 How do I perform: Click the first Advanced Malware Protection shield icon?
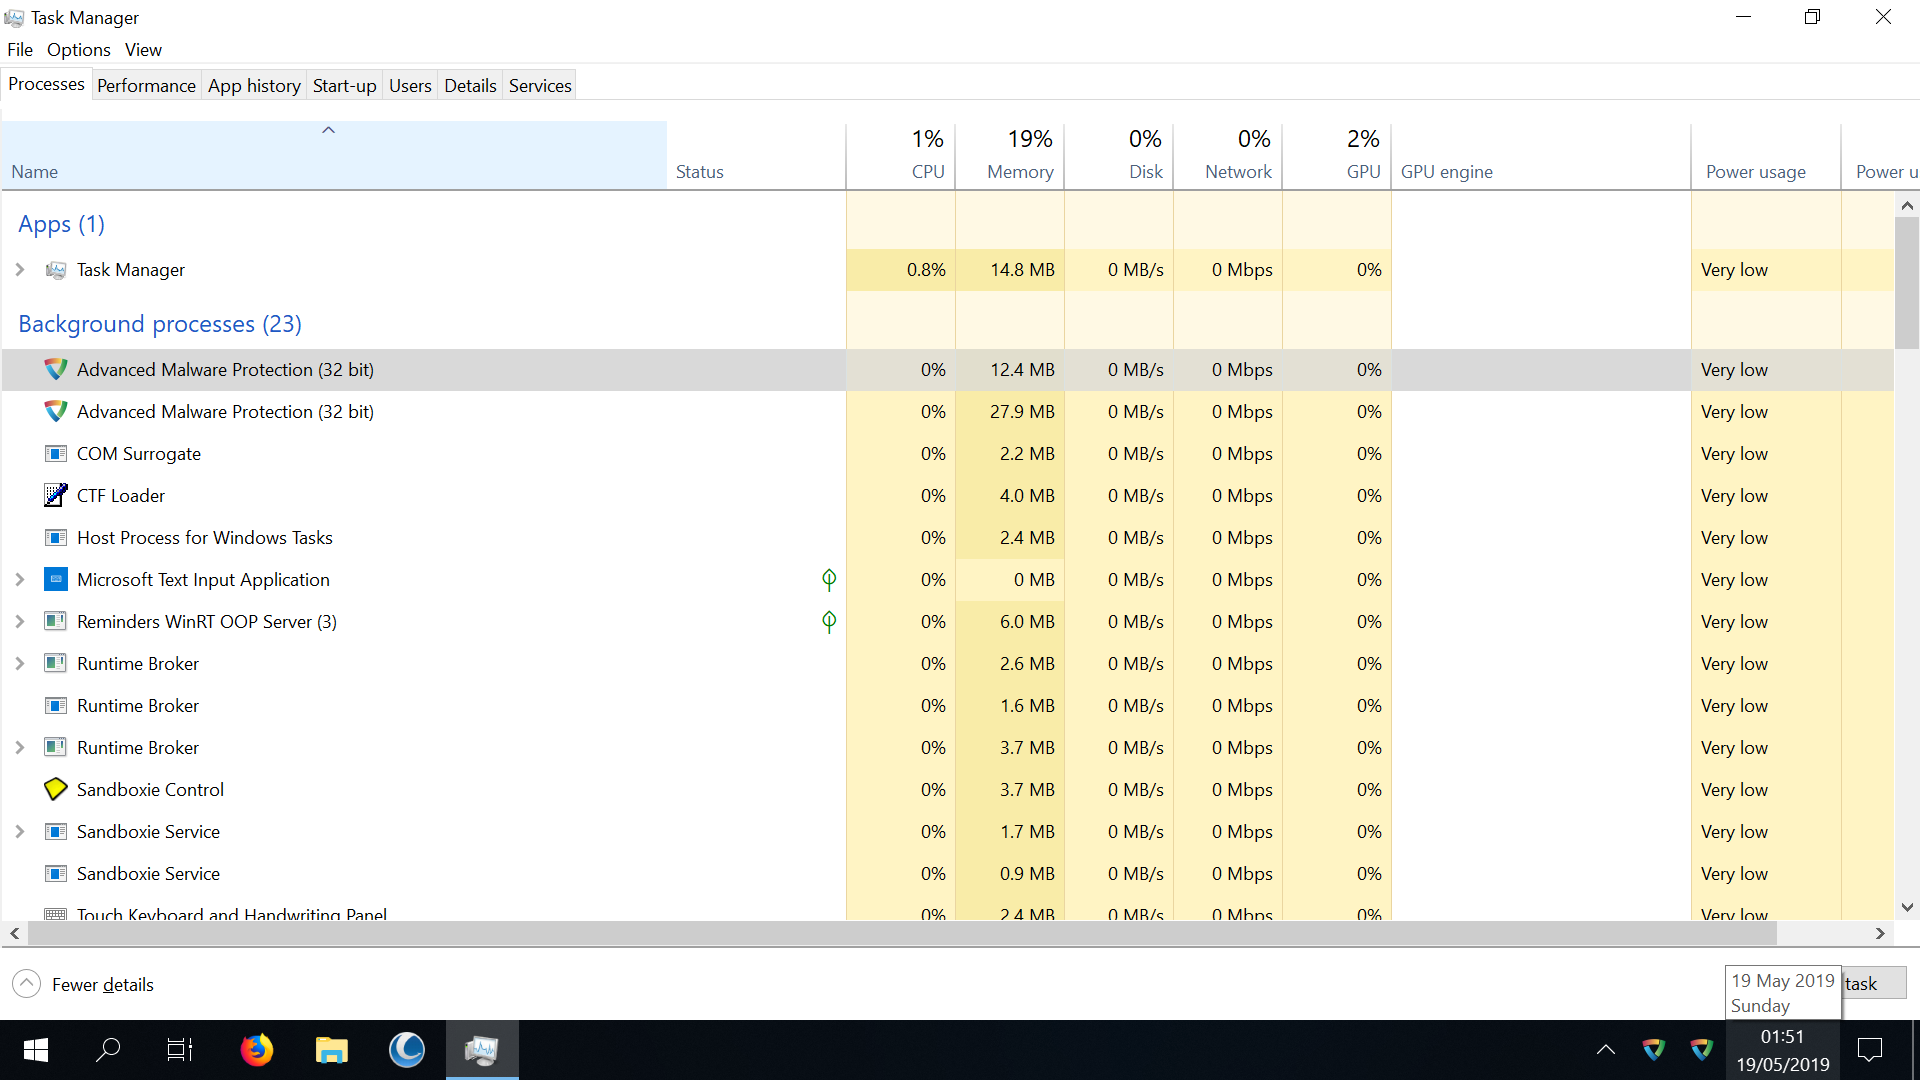(x=56, y=369)
